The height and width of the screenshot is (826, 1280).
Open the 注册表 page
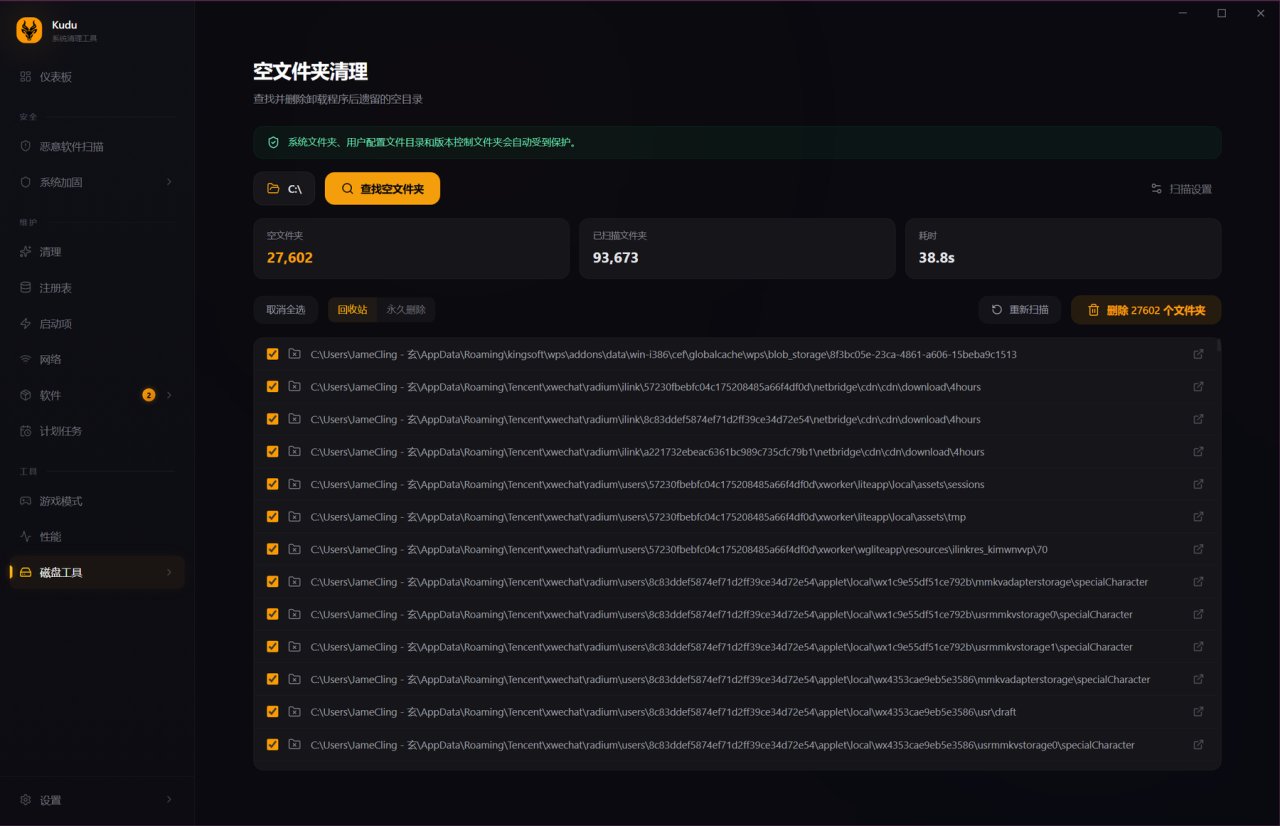(x=96, y=288)
